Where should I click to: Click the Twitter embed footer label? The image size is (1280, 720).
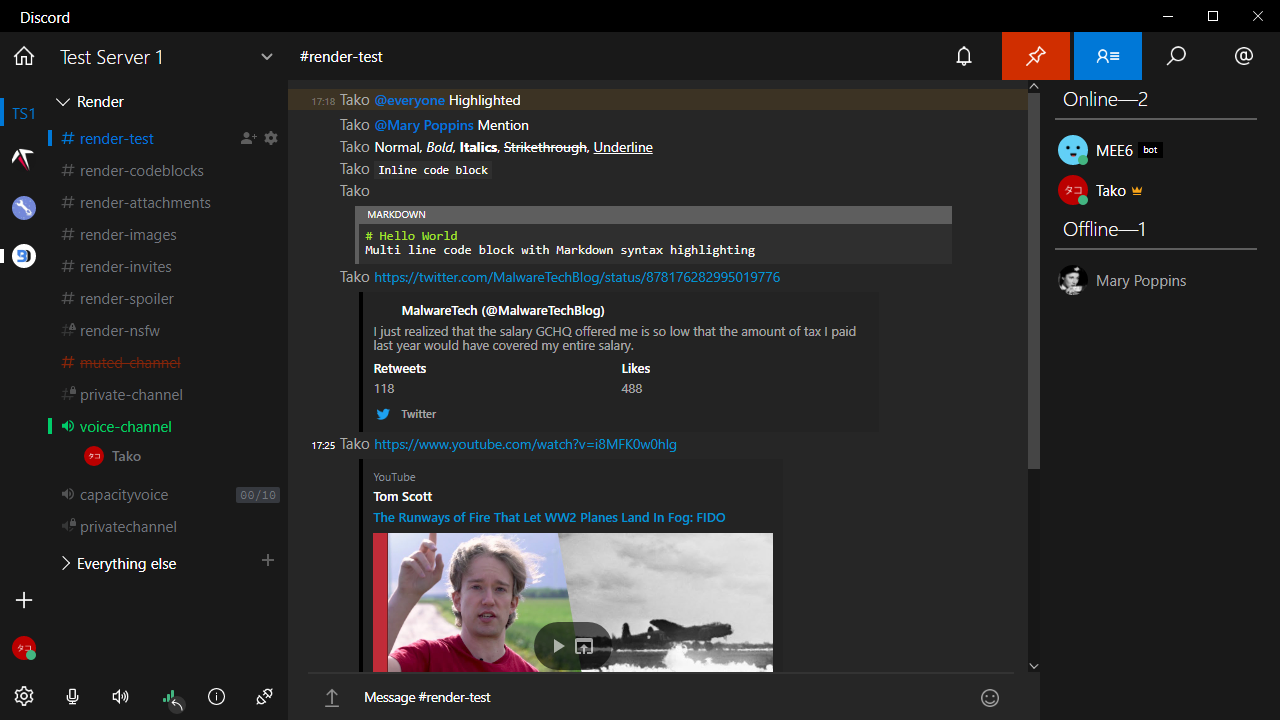tap(418, 414)
